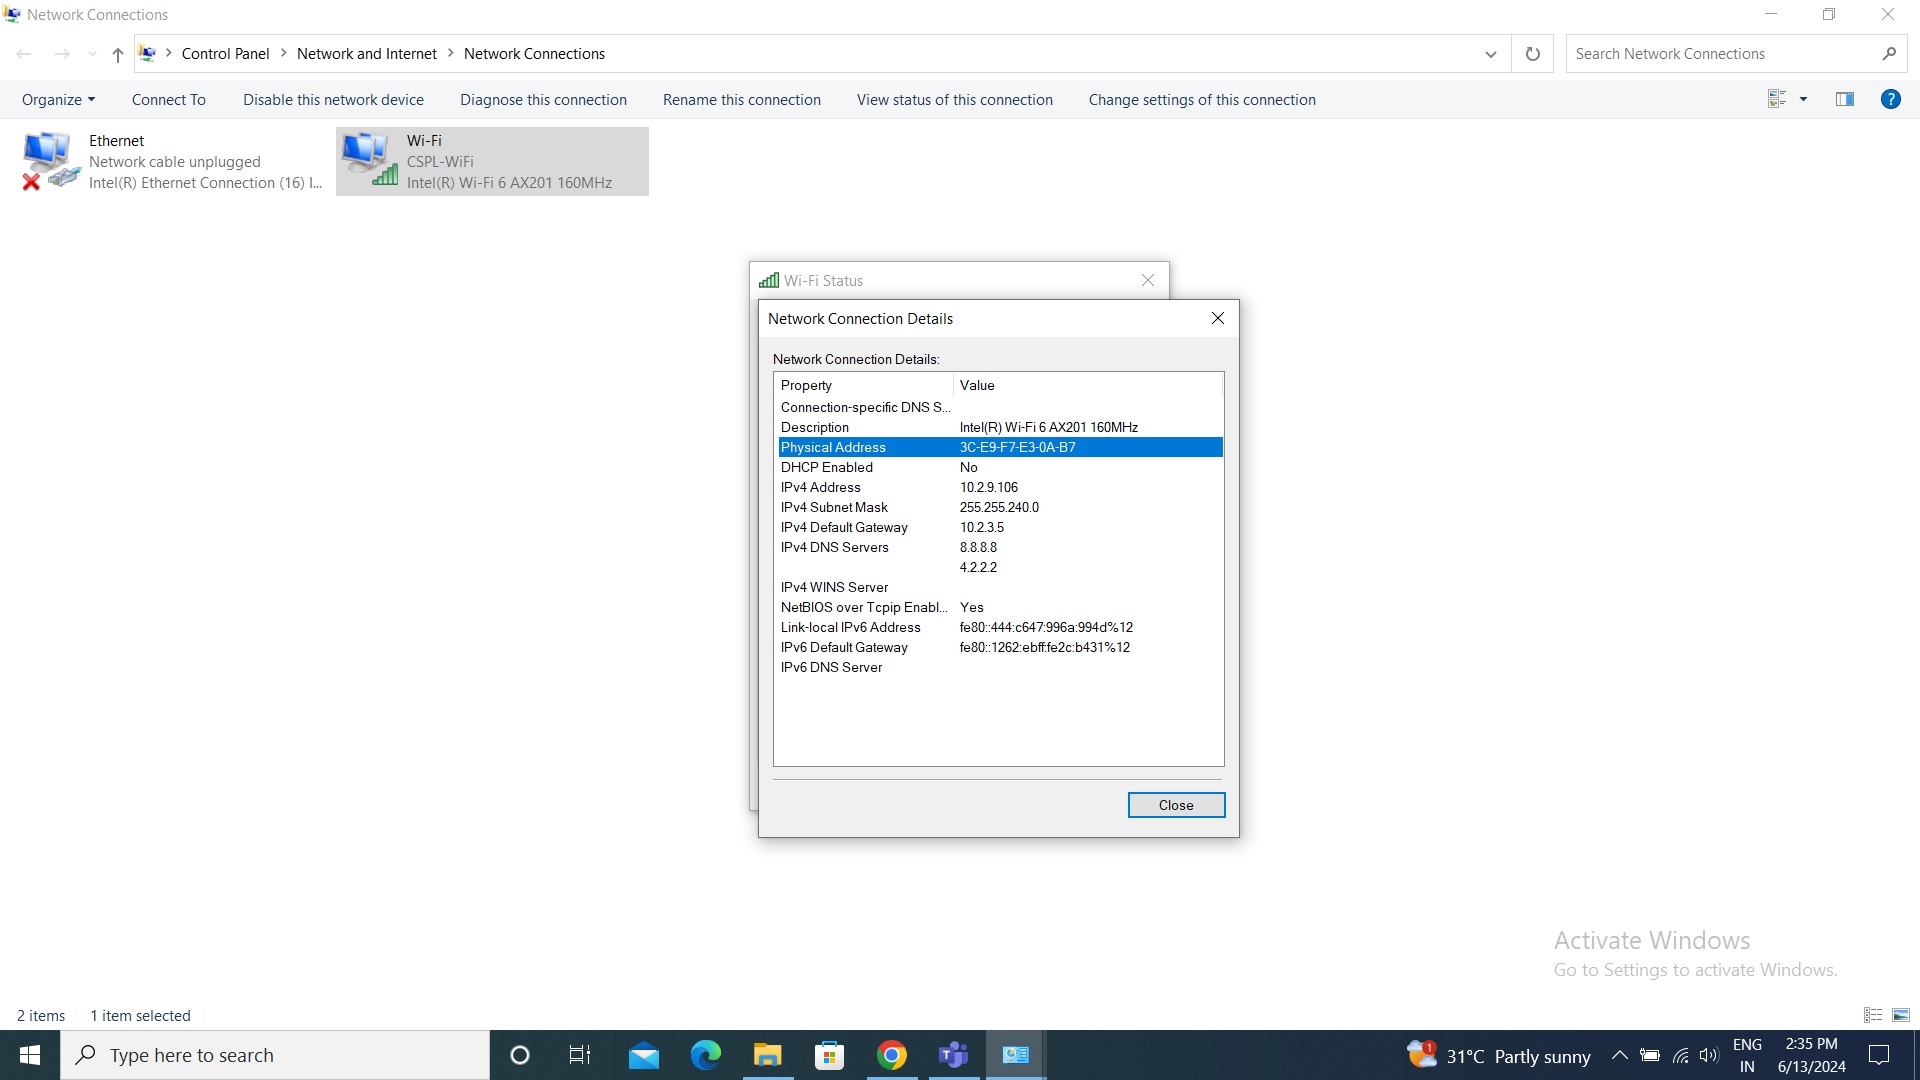Click the ENG IN language indicator
This screenshot has height=1080, width=1920.
pos(1747,1055)
